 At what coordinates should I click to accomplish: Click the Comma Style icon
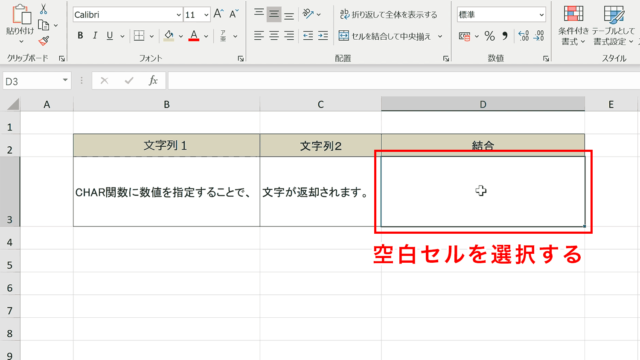(x=505, y=36)
